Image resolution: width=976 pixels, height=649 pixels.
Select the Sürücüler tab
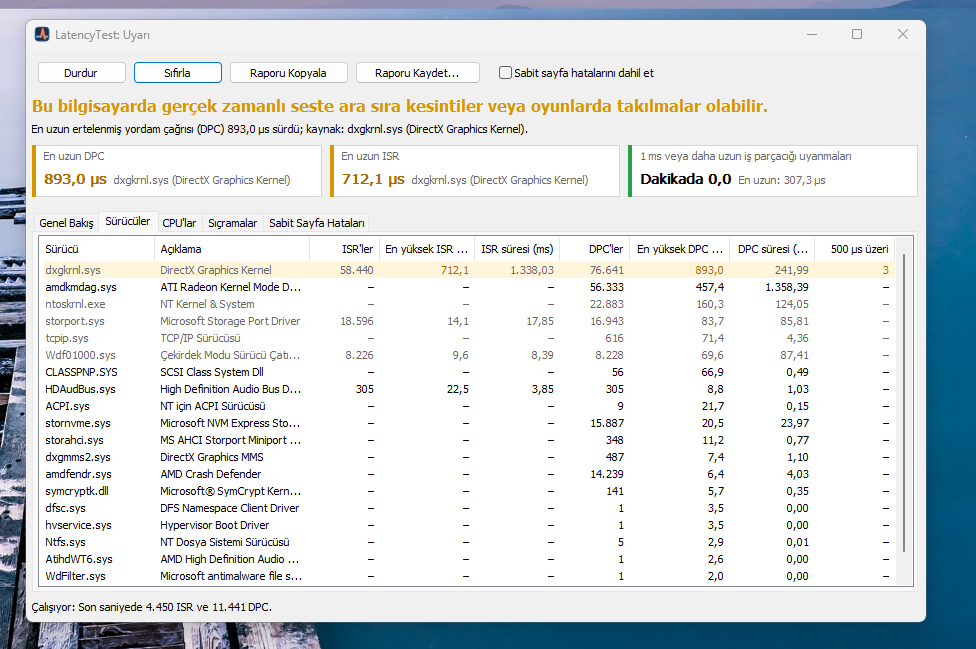128,222
